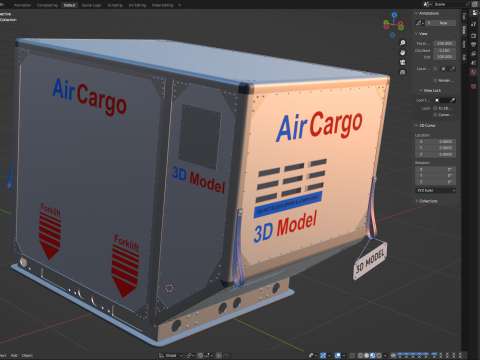Select wireframe viewport shading icon
This screenshot has height=360, width=480.
360,355
